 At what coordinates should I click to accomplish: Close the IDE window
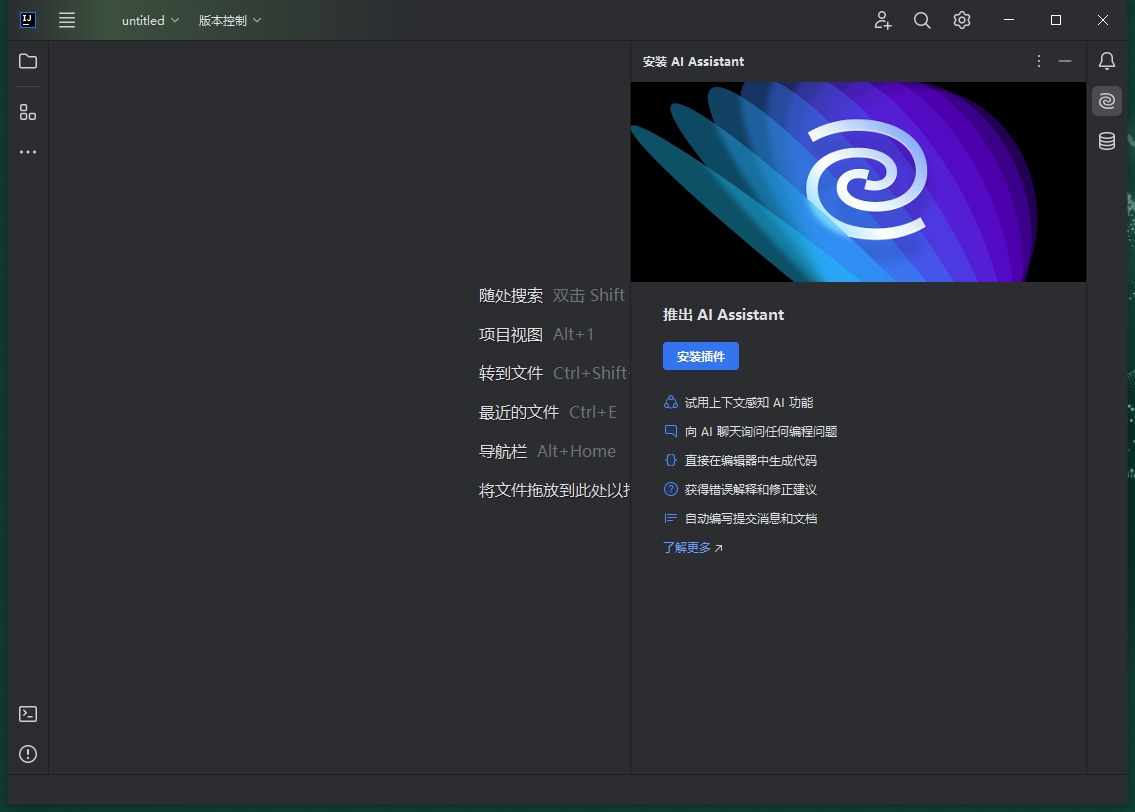1102,20
